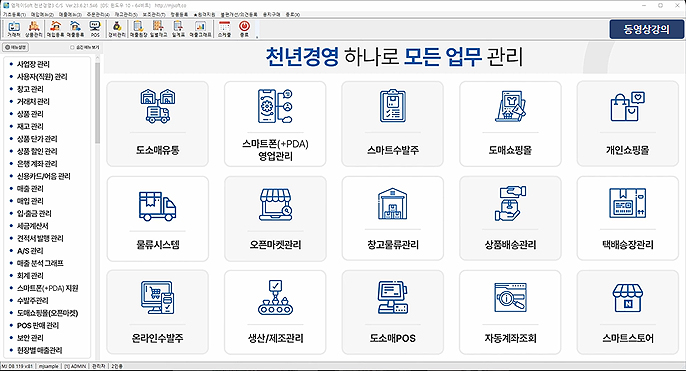Image resolution: width=686 pixels, height=371 pixels.
Task: Select 신용카드/어음 관리 in sidebar
Action: coord(44,176)
